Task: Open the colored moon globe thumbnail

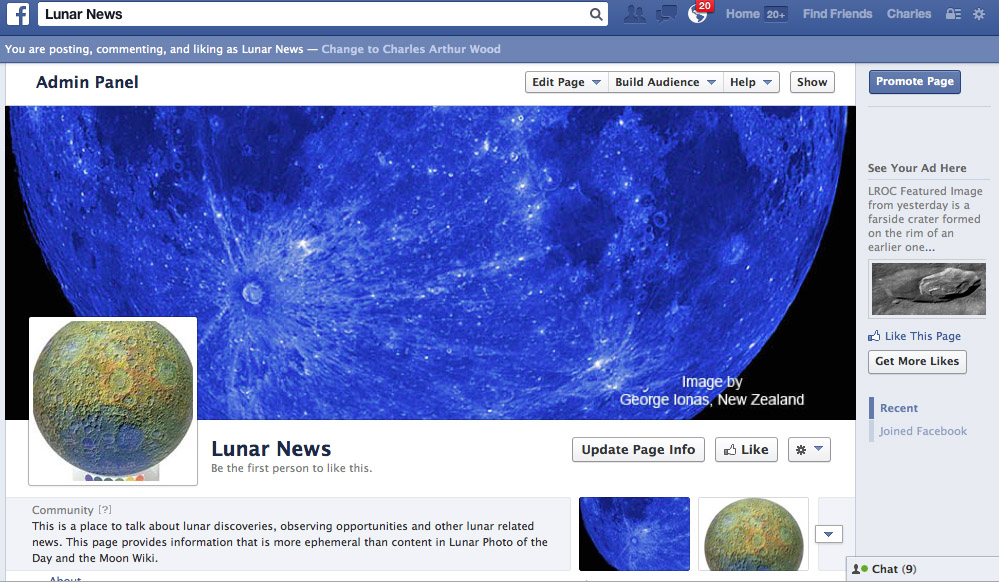Action: click(x=754, y=534)
